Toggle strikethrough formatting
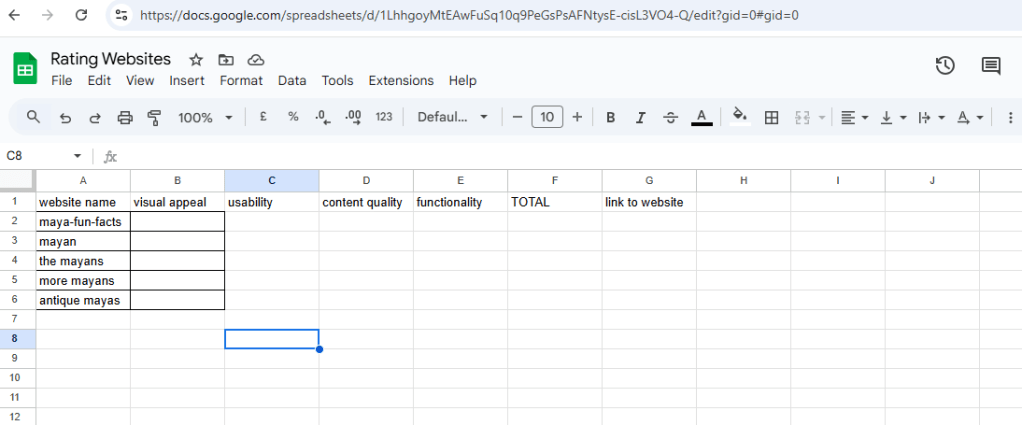Image resolution: width=1022 pixels, height=425 pixels. pyautogui.click(x=670, y=117)
